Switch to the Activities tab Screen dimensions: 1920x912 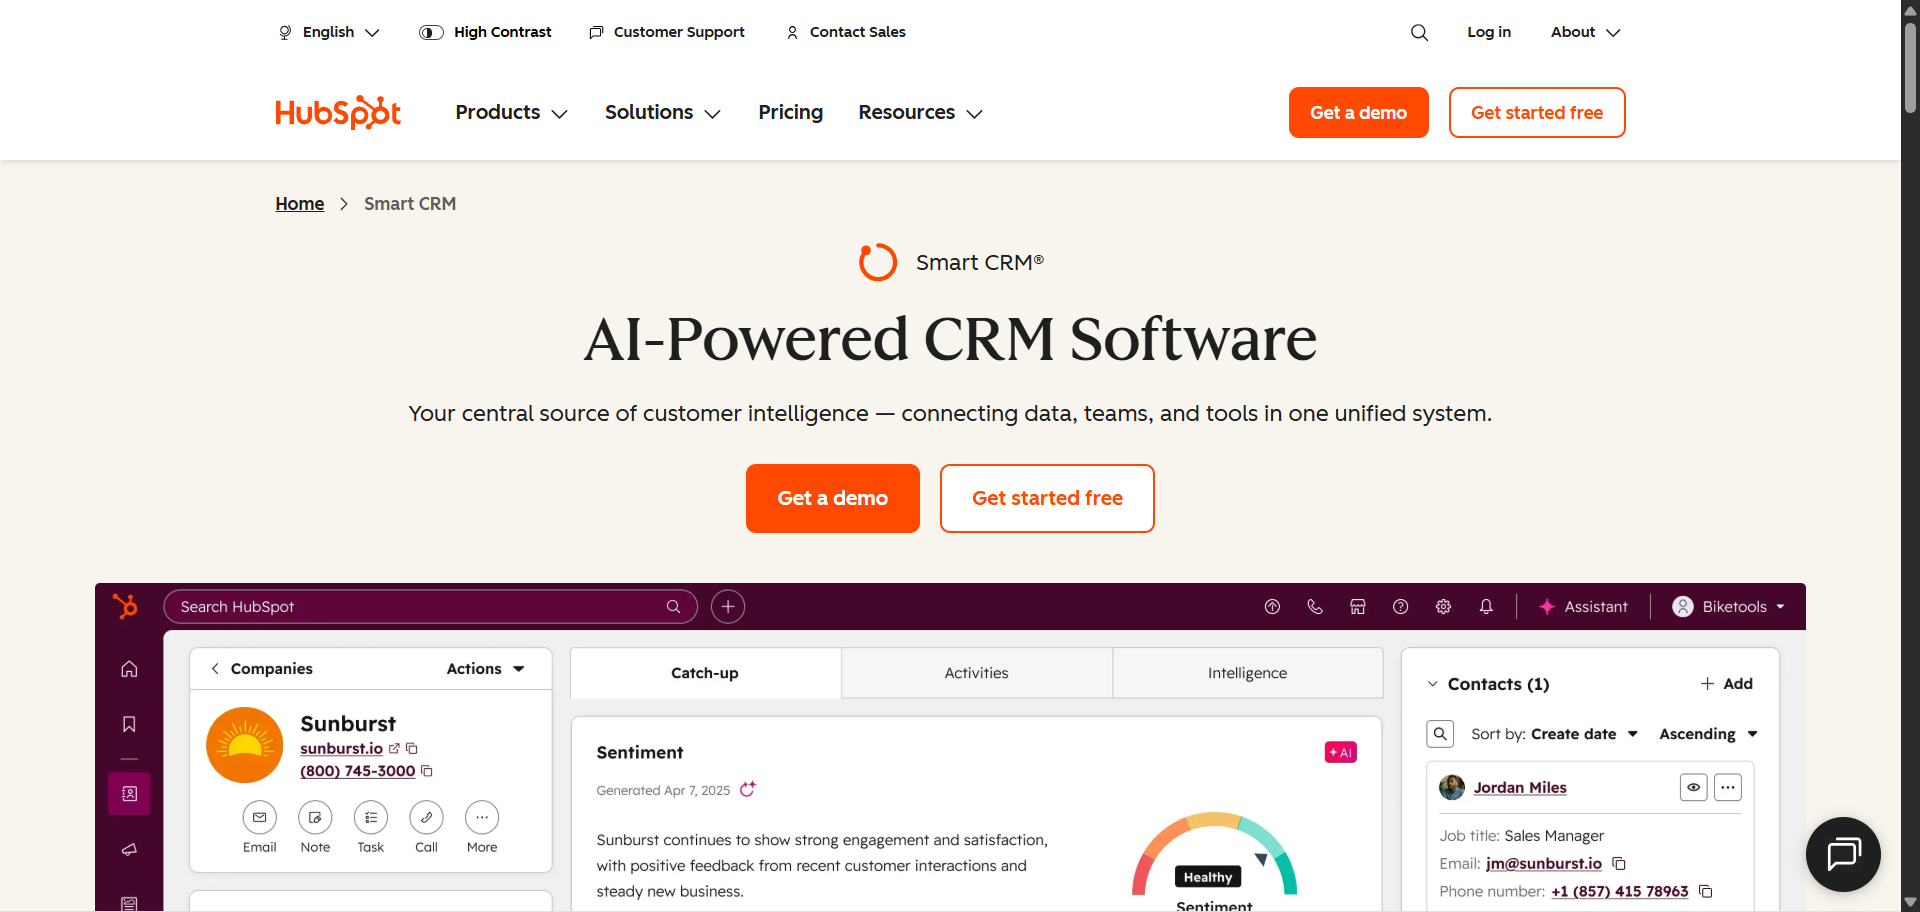point(976,673)
